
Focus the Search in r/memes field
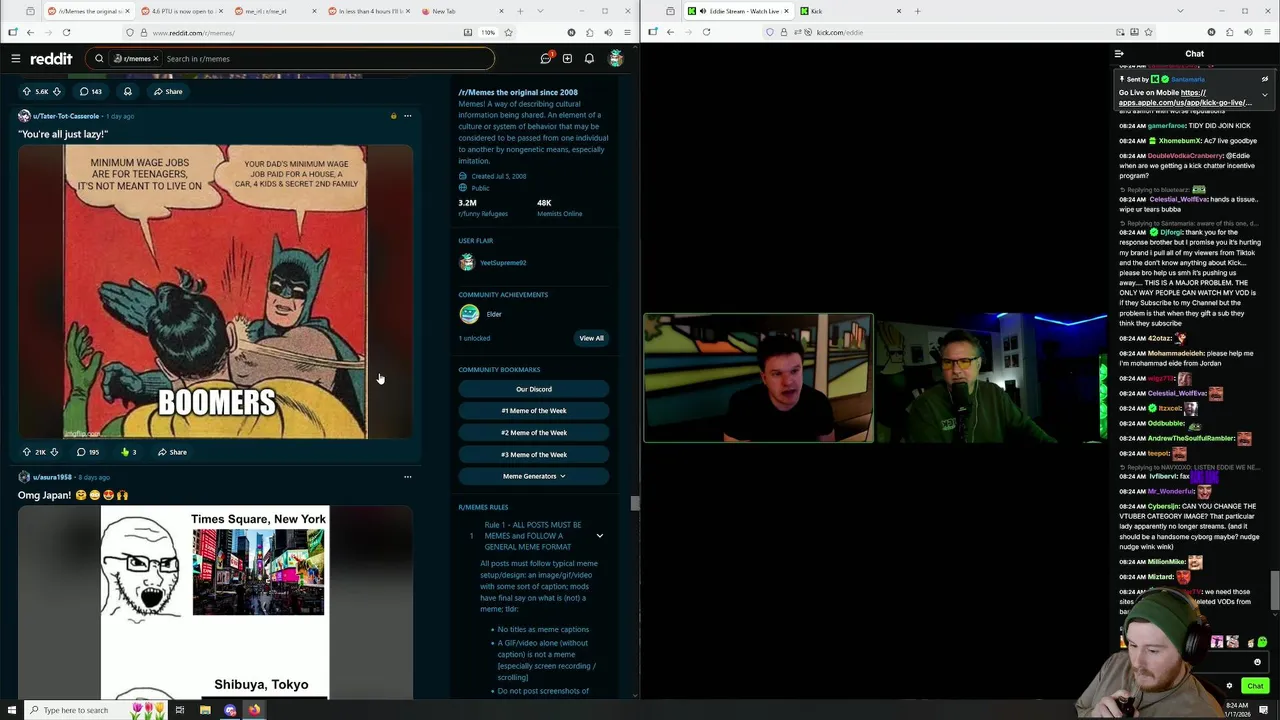click(x=325, y=59)
